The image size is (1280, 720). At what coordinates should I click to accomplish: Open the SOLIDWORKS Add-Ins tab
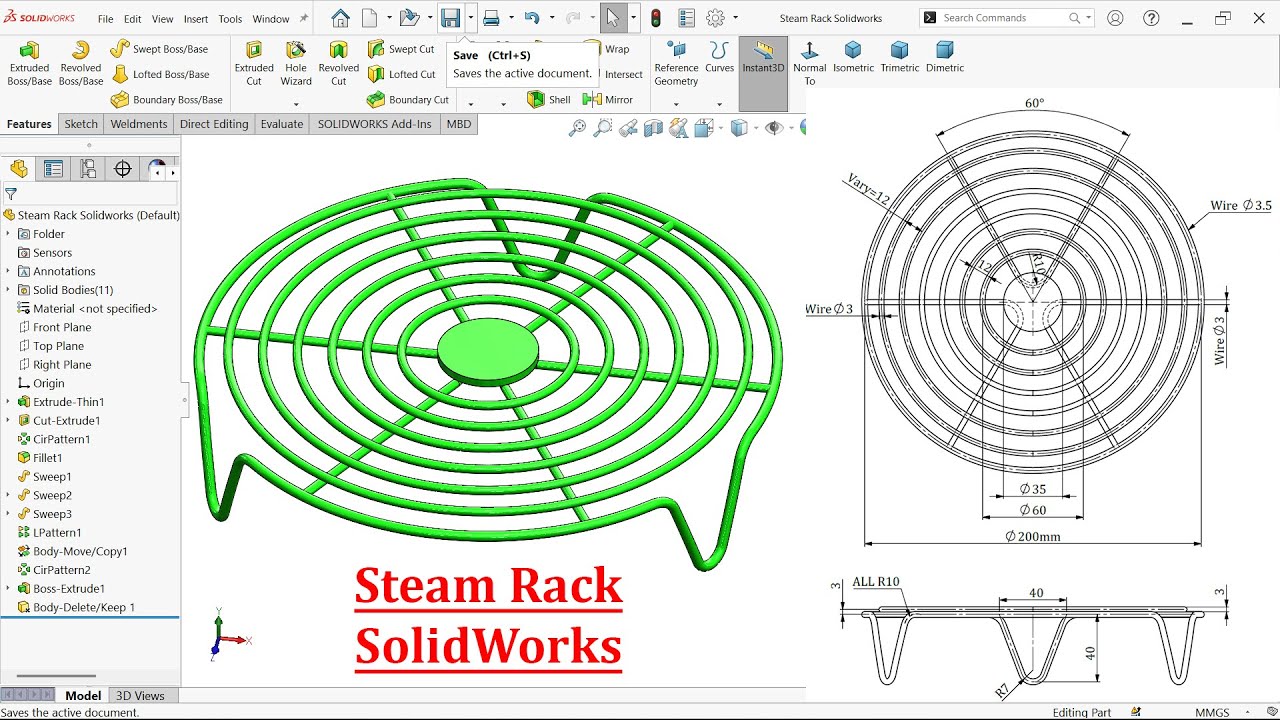375,124
